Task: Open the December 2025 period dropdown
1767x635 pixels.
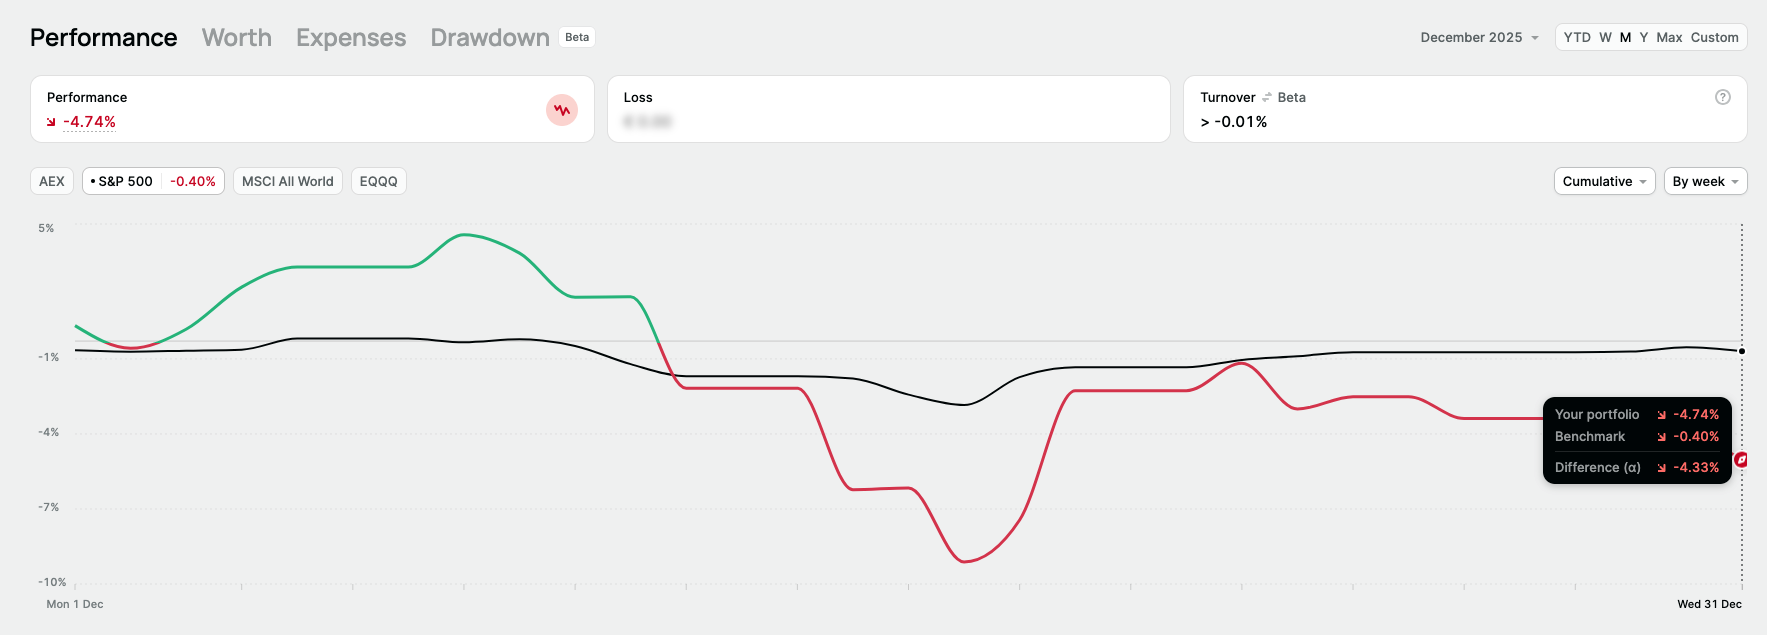Action: 1479,37
